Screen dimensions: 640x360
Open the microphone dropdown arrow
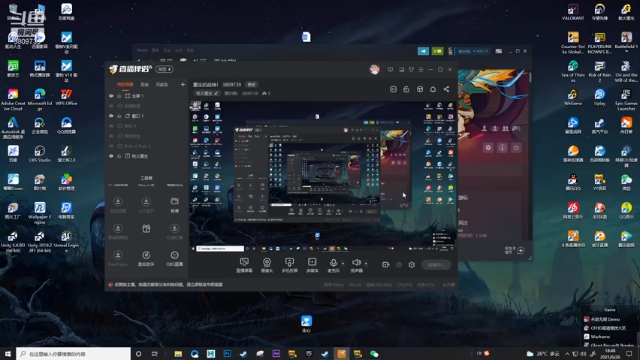point(343,263)
